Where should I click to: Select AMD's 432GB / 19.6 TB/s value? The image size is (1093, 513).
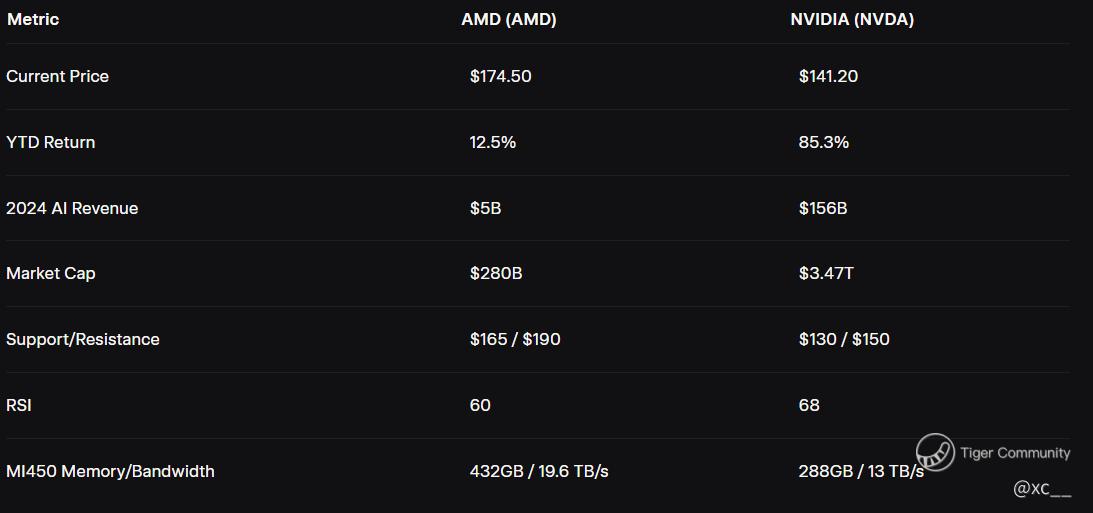point(539,471)
